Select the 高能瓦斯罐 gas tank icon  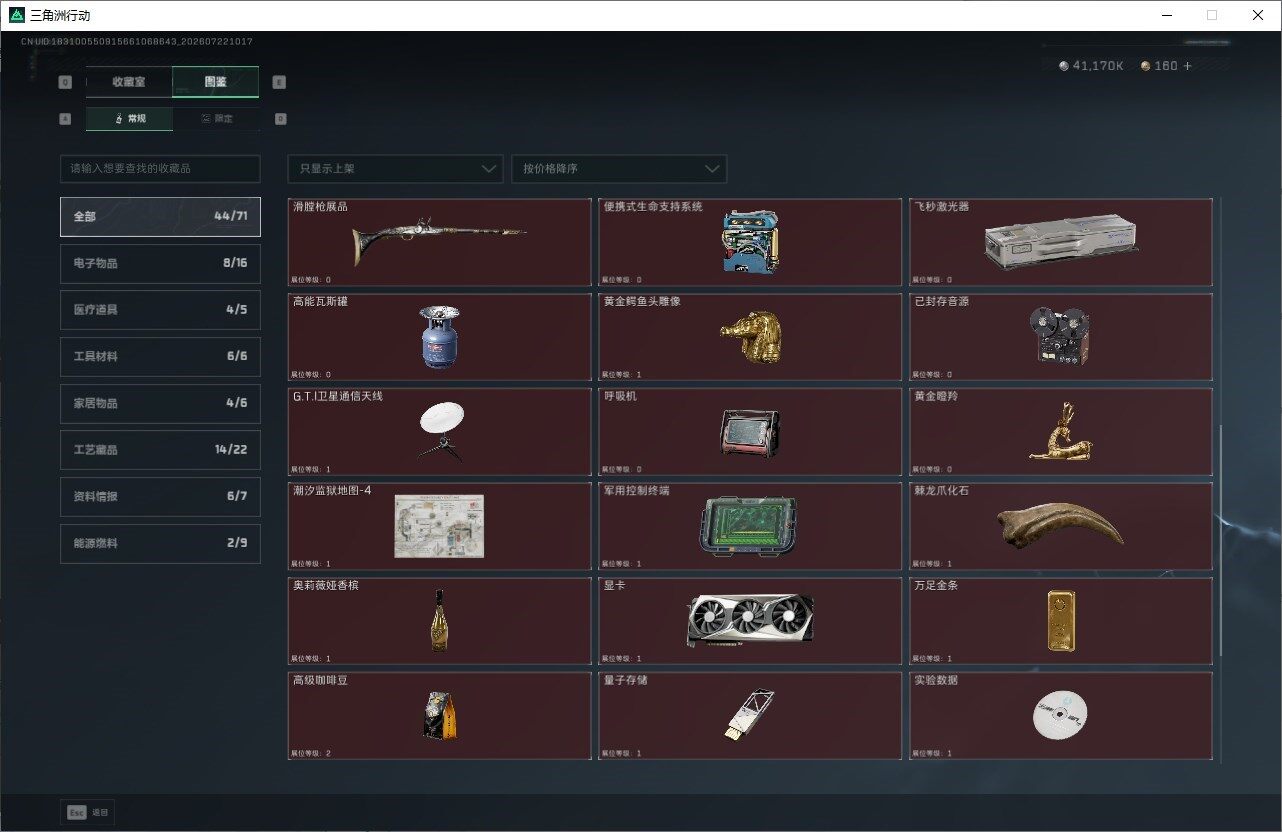[439, 337]
